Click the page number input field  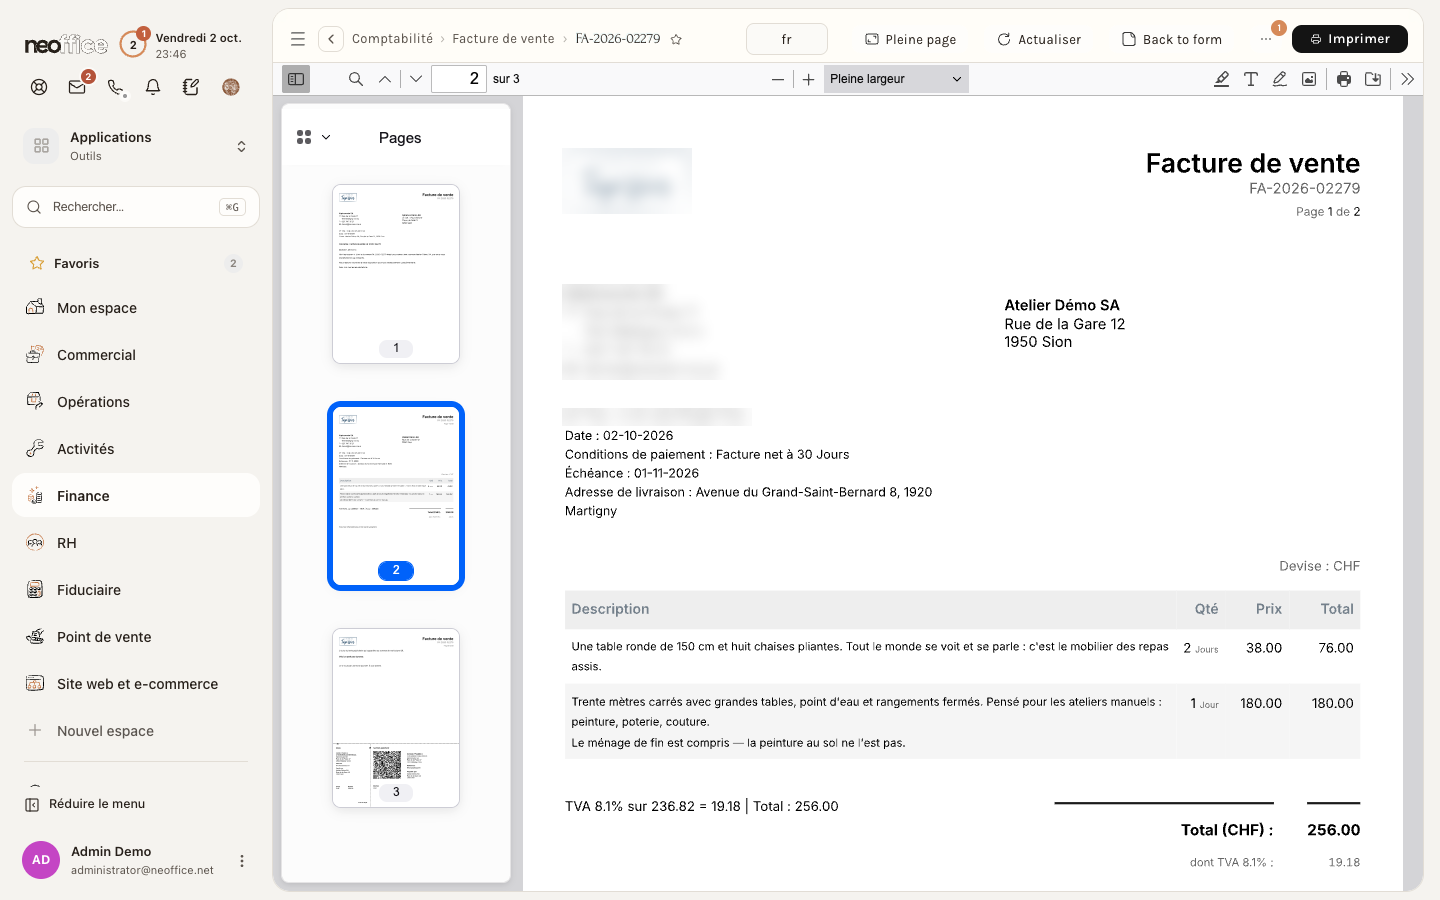(x=459, y=79)
